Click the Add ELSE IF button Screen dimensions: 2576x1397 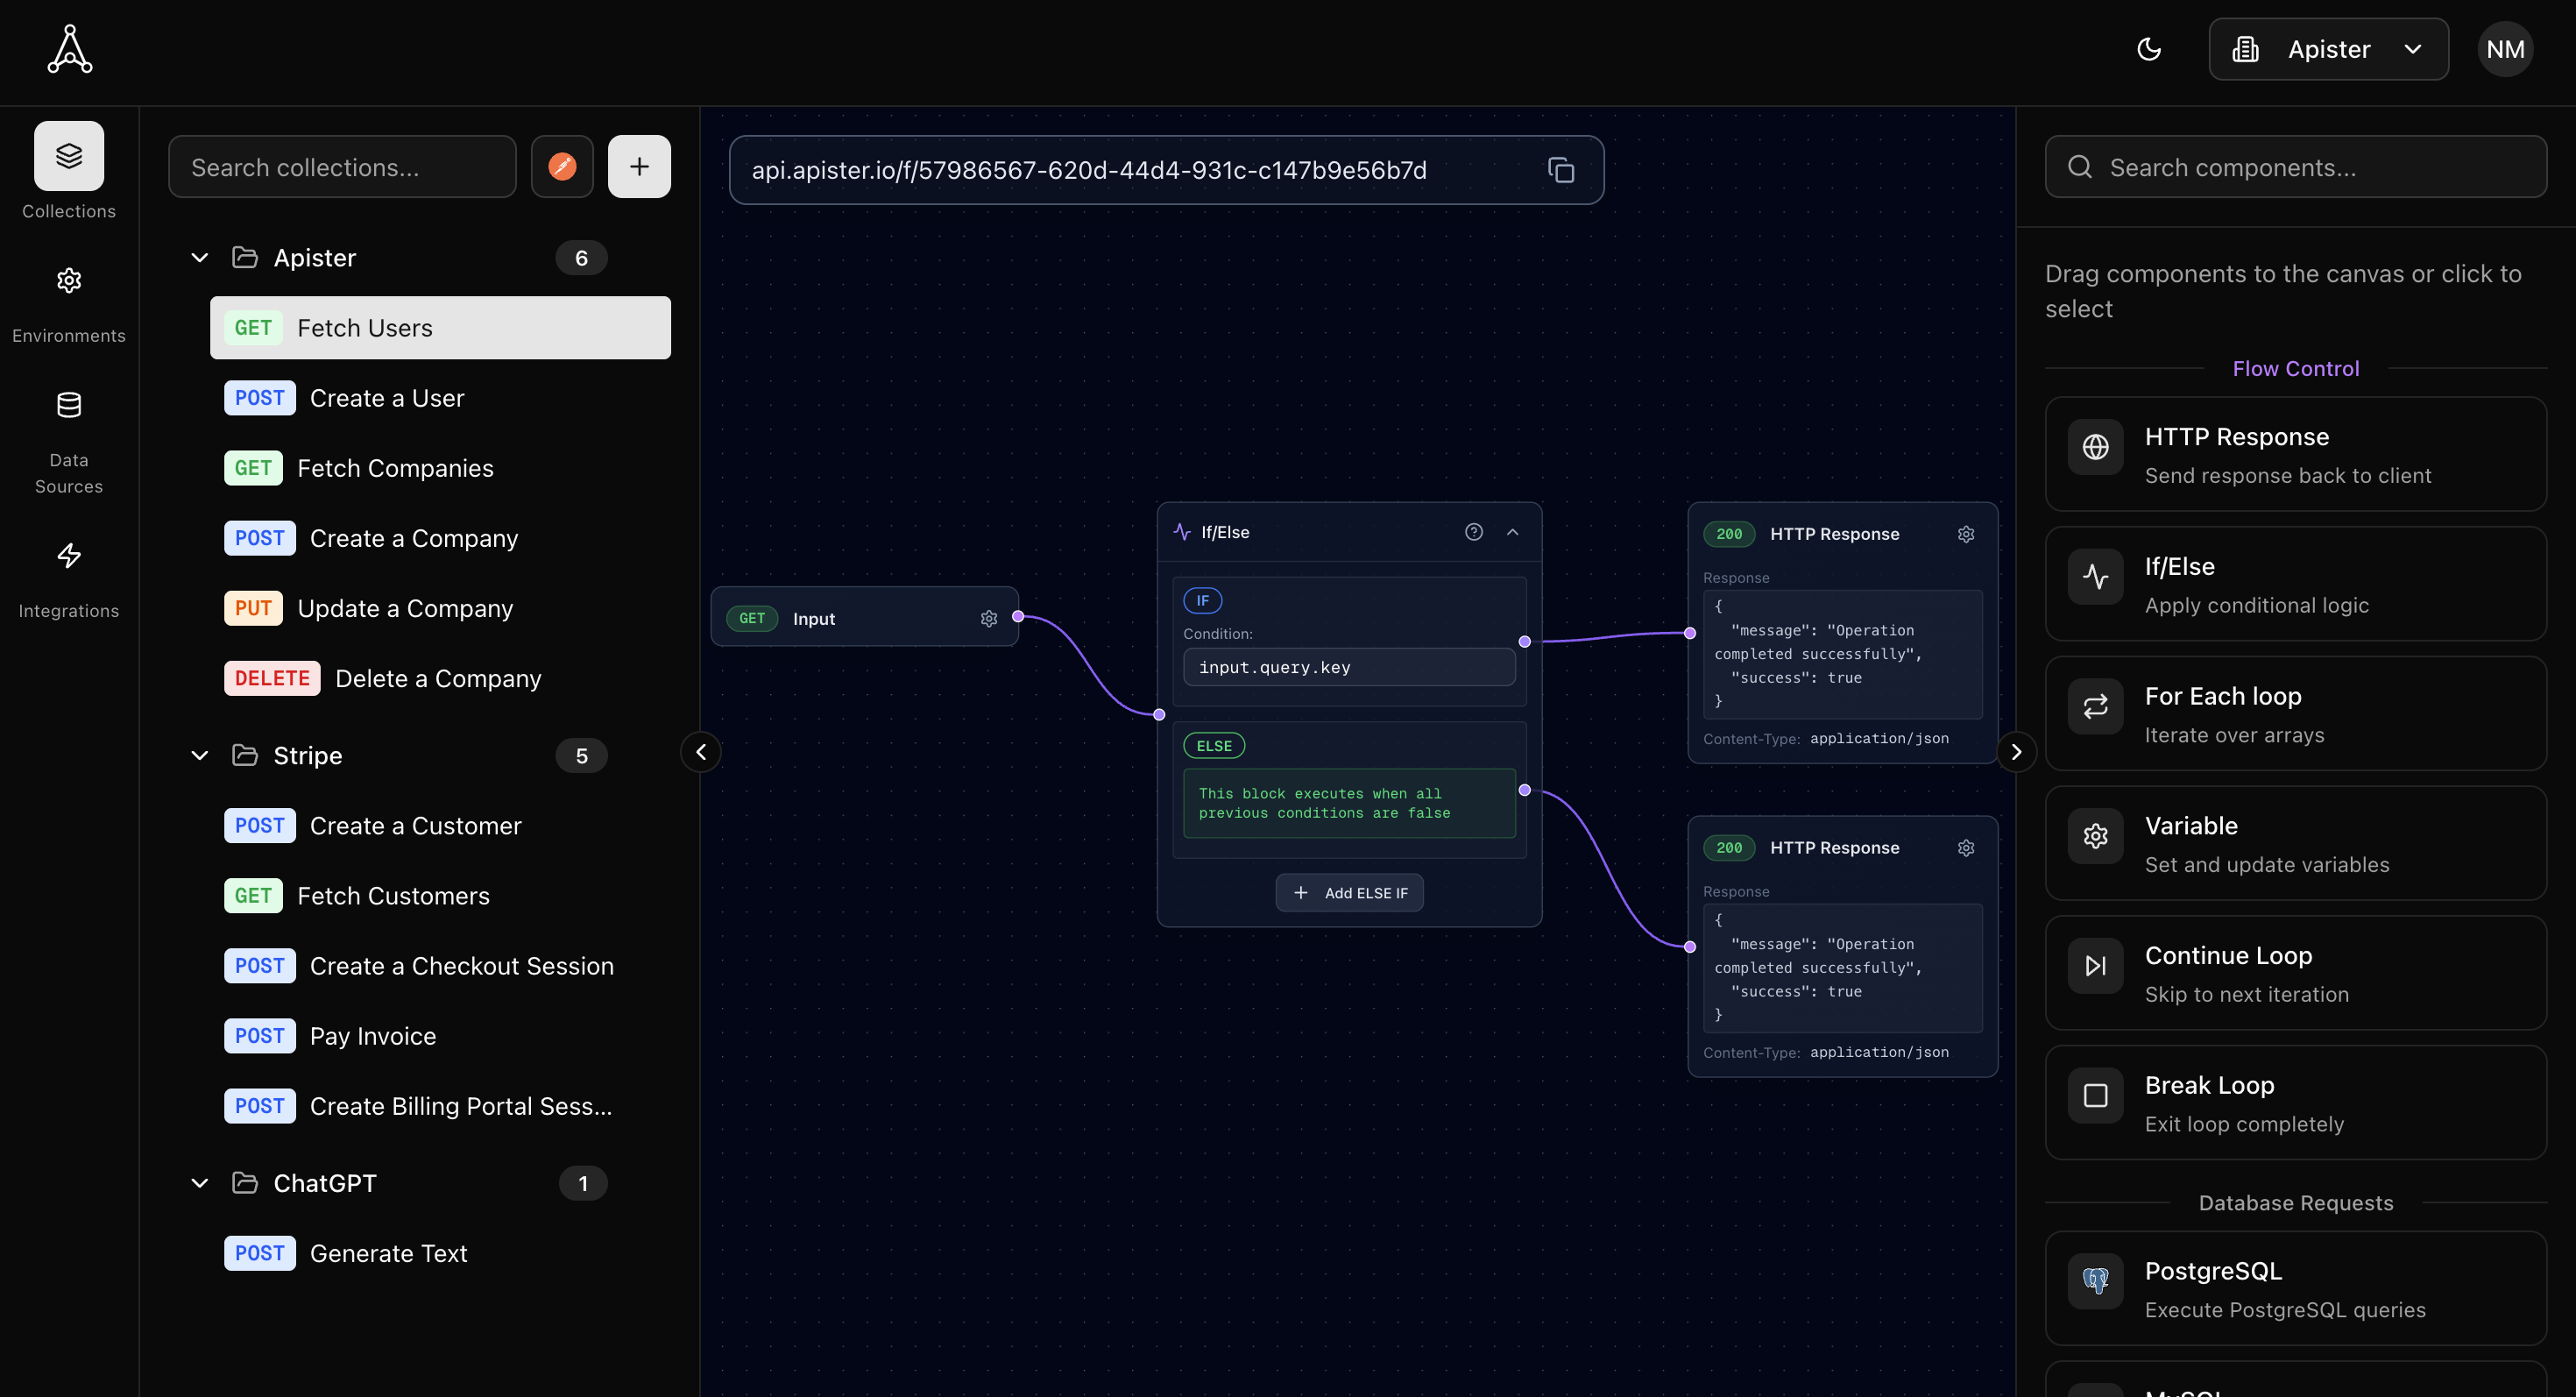(1349, 893)
